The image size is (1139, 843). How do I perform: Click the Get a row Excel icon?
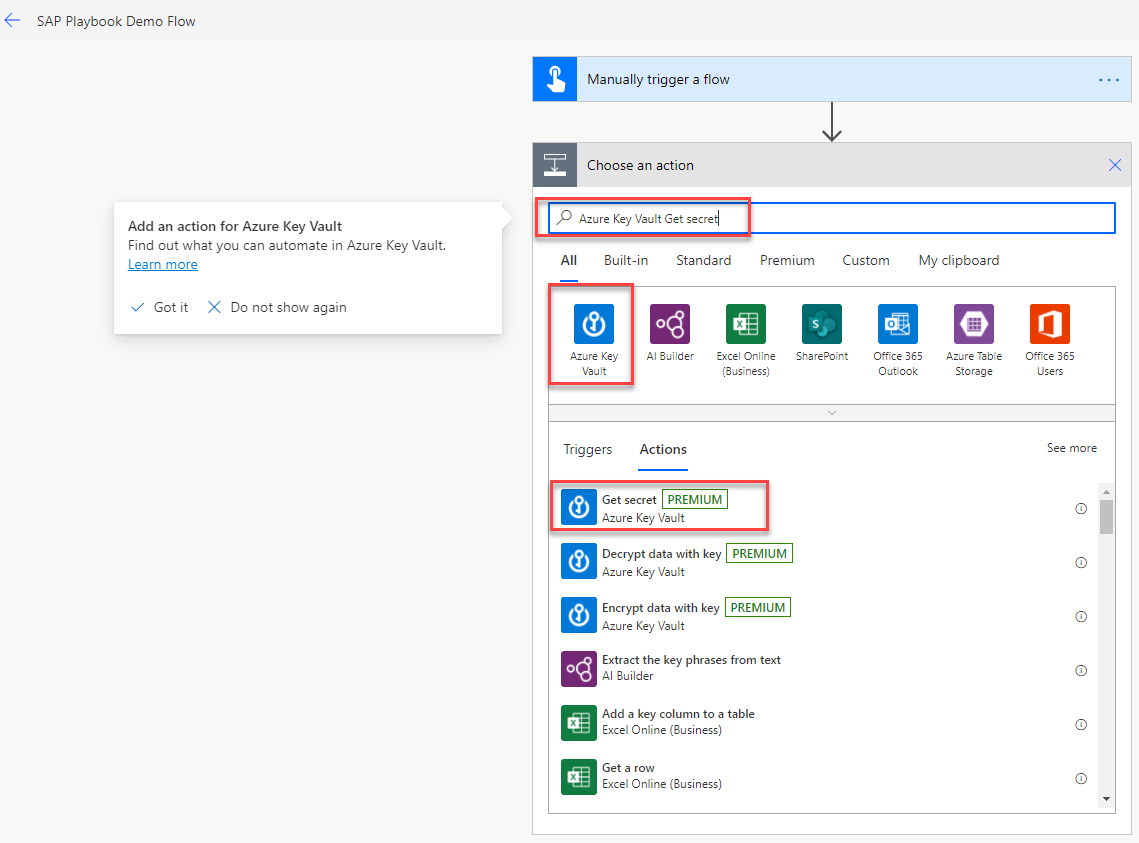pos(579,777)
